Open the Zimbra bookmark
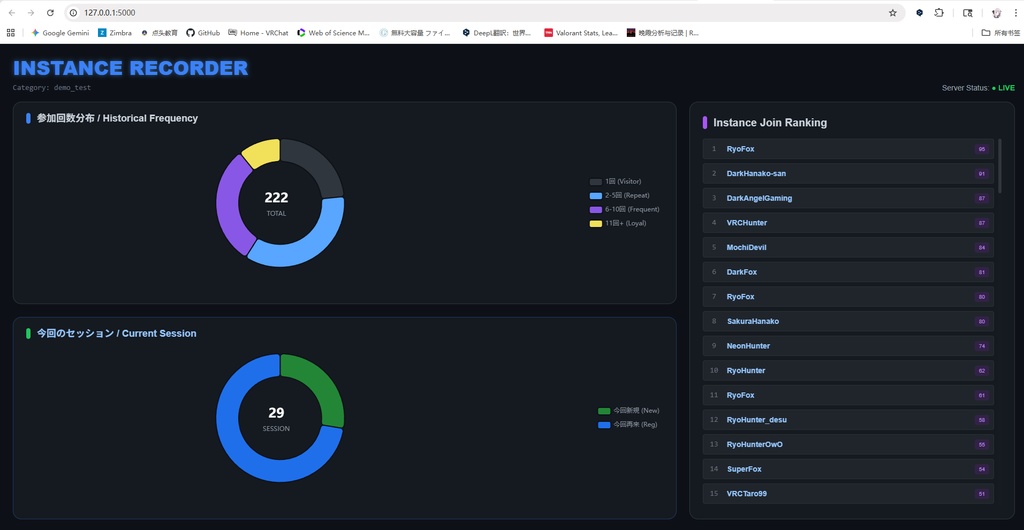The image size is (1024, 530). pyautogui.click(x=115, y=33)
